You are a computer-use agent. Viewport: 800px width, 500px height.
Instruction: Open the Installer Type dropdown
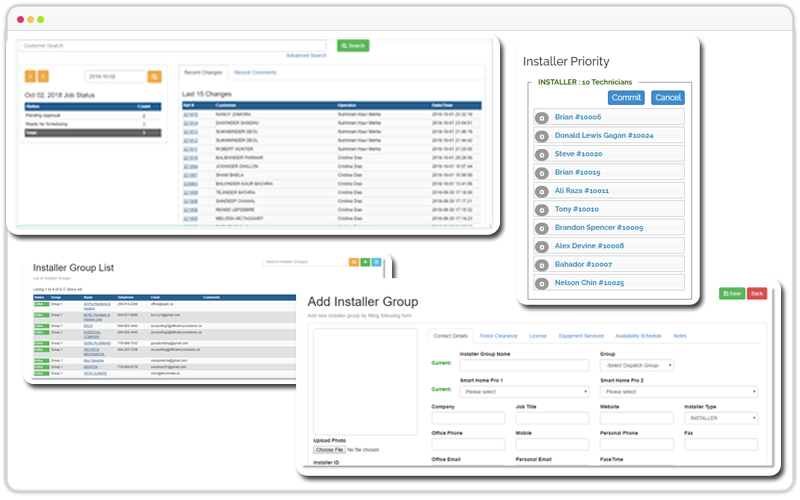pos(721,418)
